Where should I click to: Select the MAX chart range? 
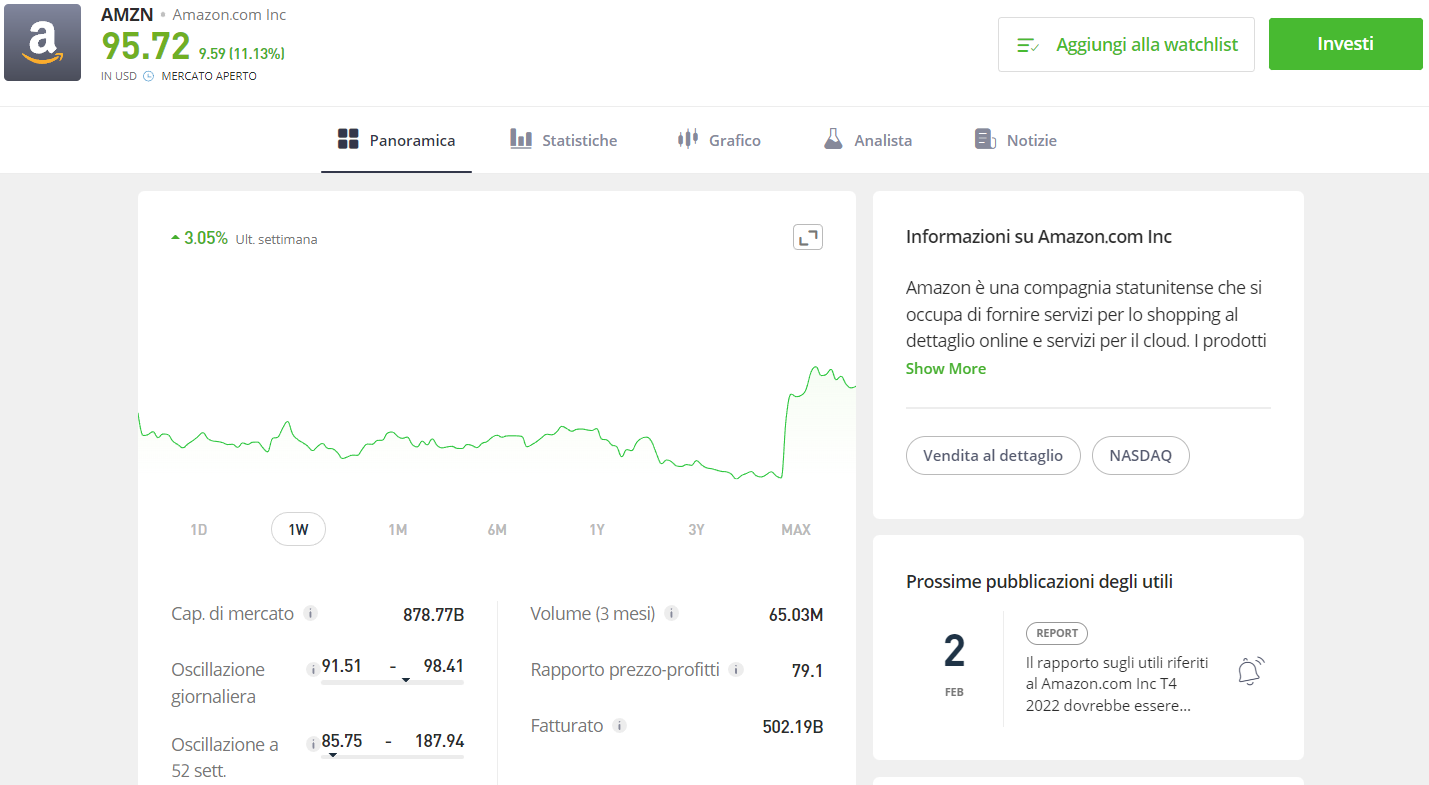click(796, 529)
